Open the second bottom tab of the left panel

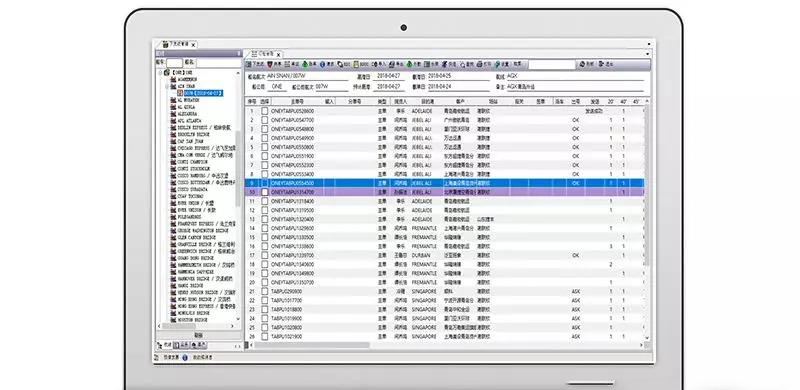(x=181, y=346)
